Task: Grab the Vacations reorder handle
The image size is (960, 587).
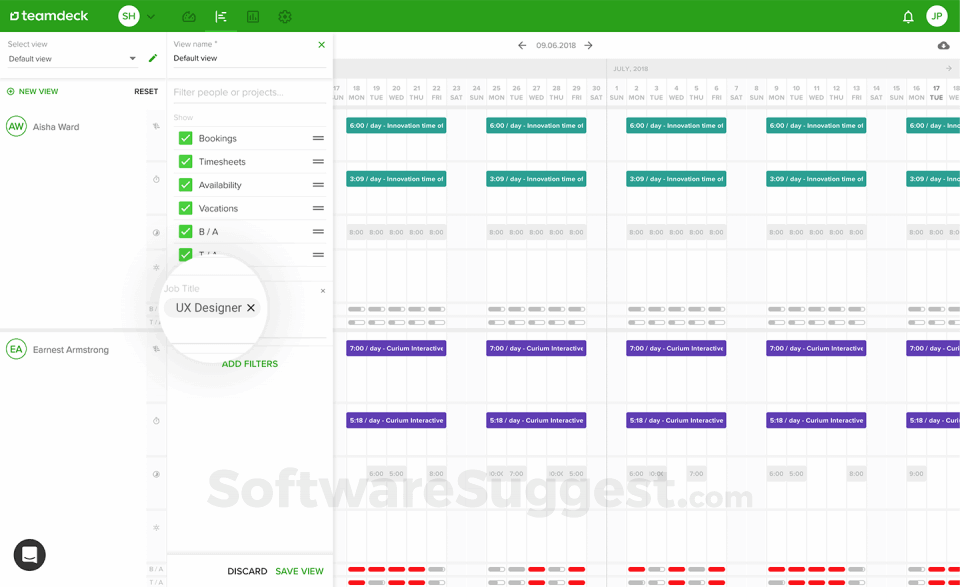Action: click(318, 208)
